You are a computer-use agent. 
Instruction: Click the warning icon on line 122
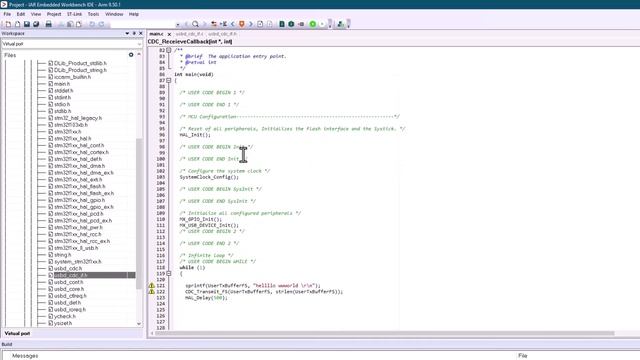[151, 292]
